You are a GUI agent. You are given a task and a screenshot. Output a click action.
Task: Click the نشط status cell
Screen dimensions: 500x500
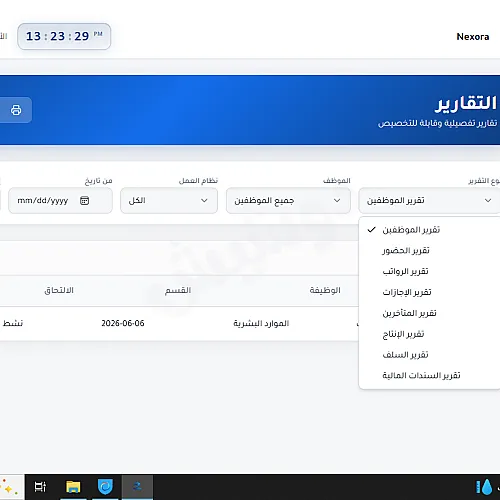[13, 323]
